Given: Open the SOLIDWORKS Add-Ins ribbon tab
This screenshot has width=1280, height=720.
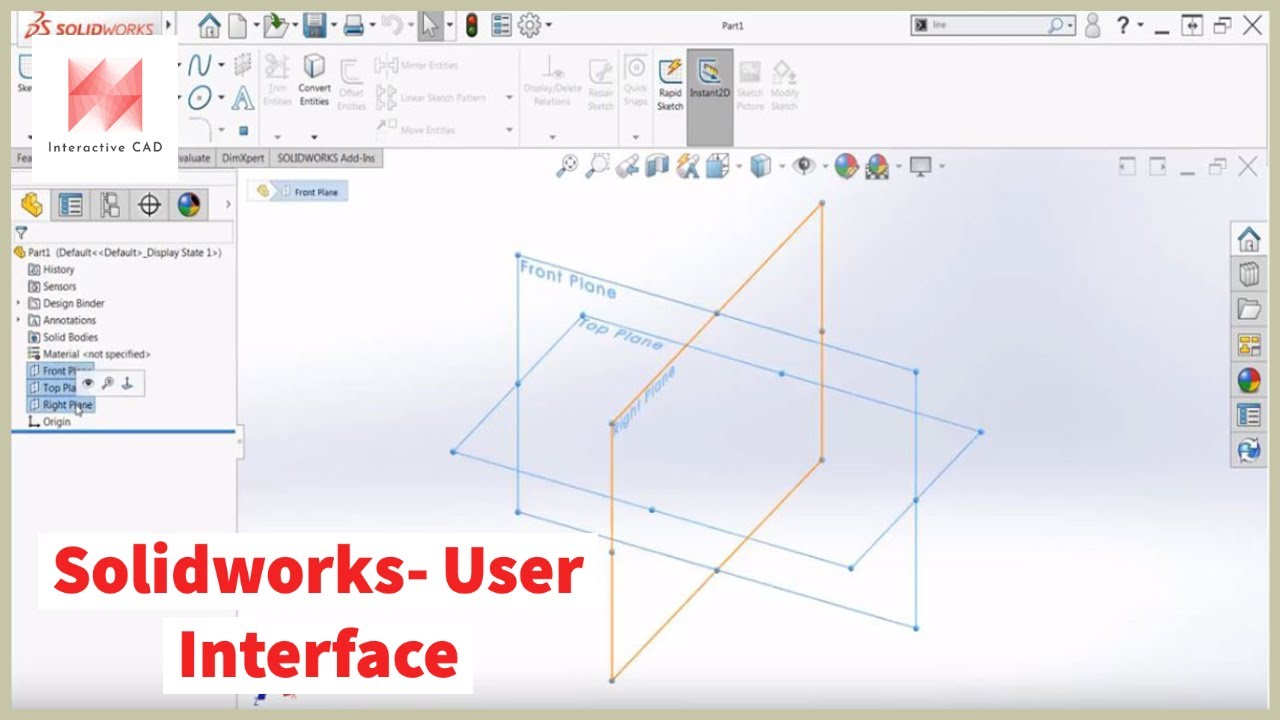Looking at the screenshot, I should pos(326,158).
